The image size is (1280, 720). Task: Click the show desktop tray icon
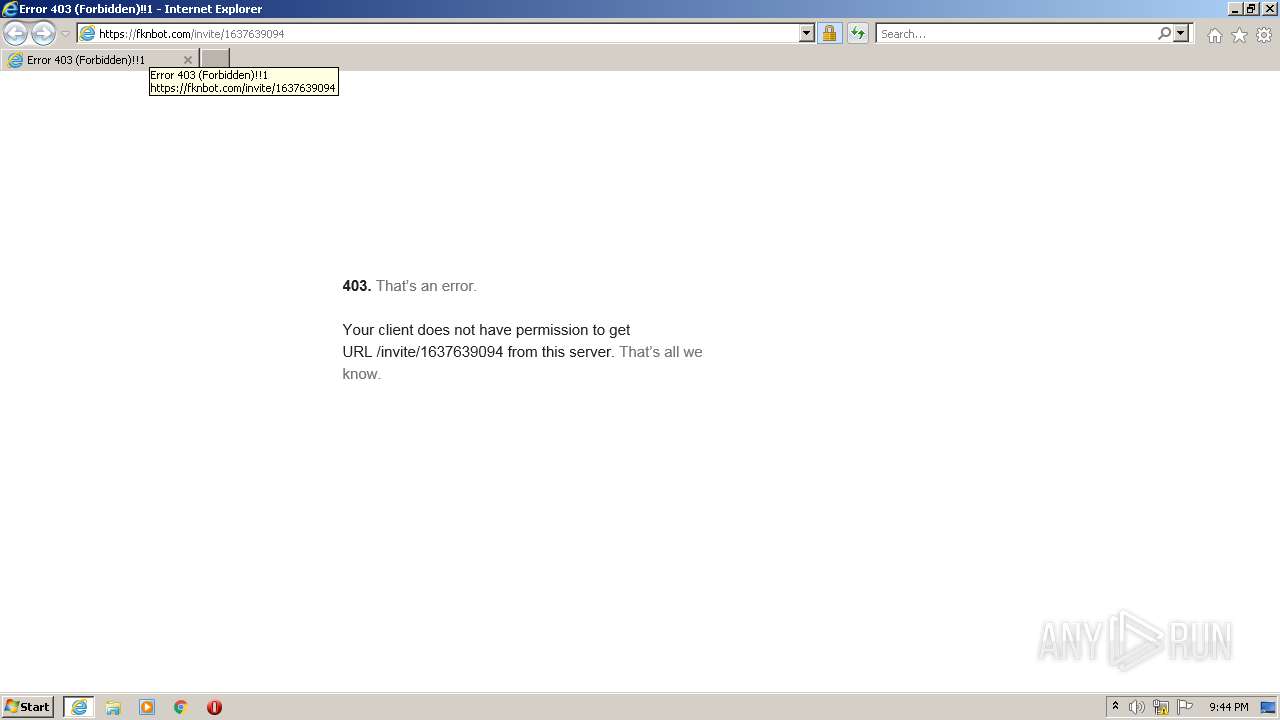1268,707
